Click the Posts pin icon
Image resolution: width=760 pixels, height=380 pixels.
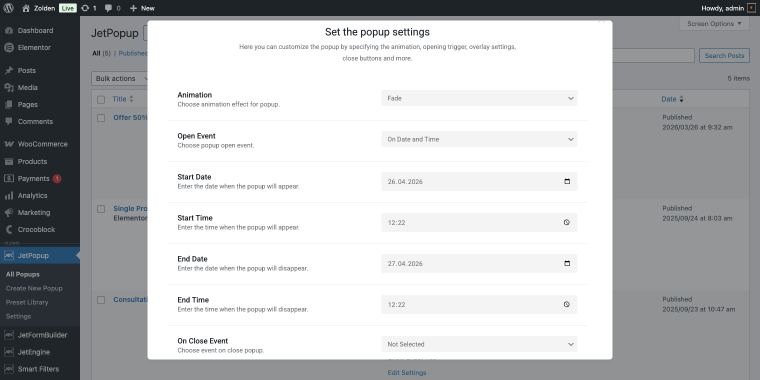coord(9,70)
